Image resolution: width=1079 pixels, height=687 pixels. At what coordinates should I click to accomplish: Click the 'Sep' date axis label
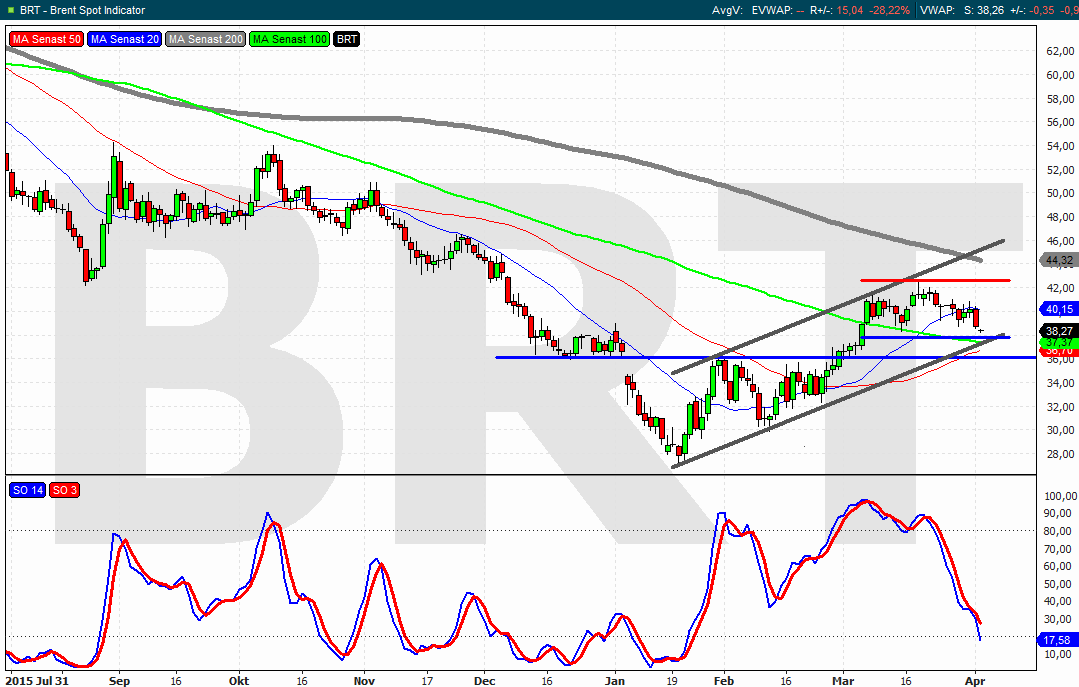tap(119, 681)
